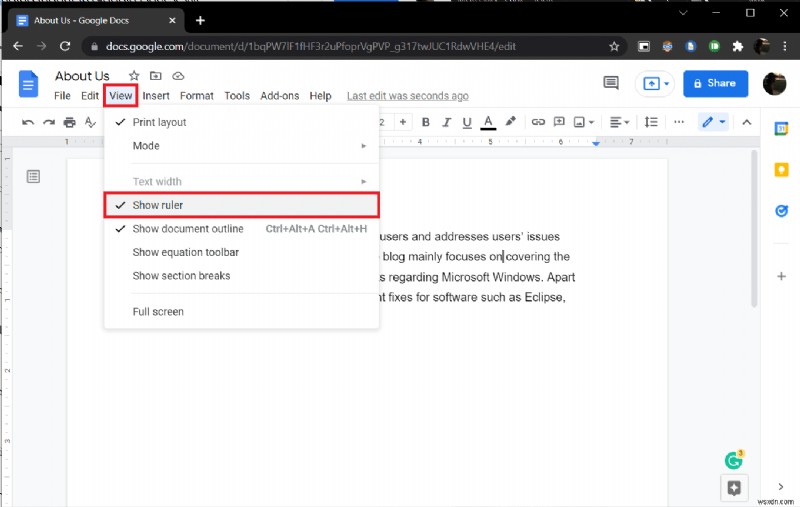Hide side panel with the right chevron
The width and height of the screenshot is (800, 507).
click(x=781, y=486)
